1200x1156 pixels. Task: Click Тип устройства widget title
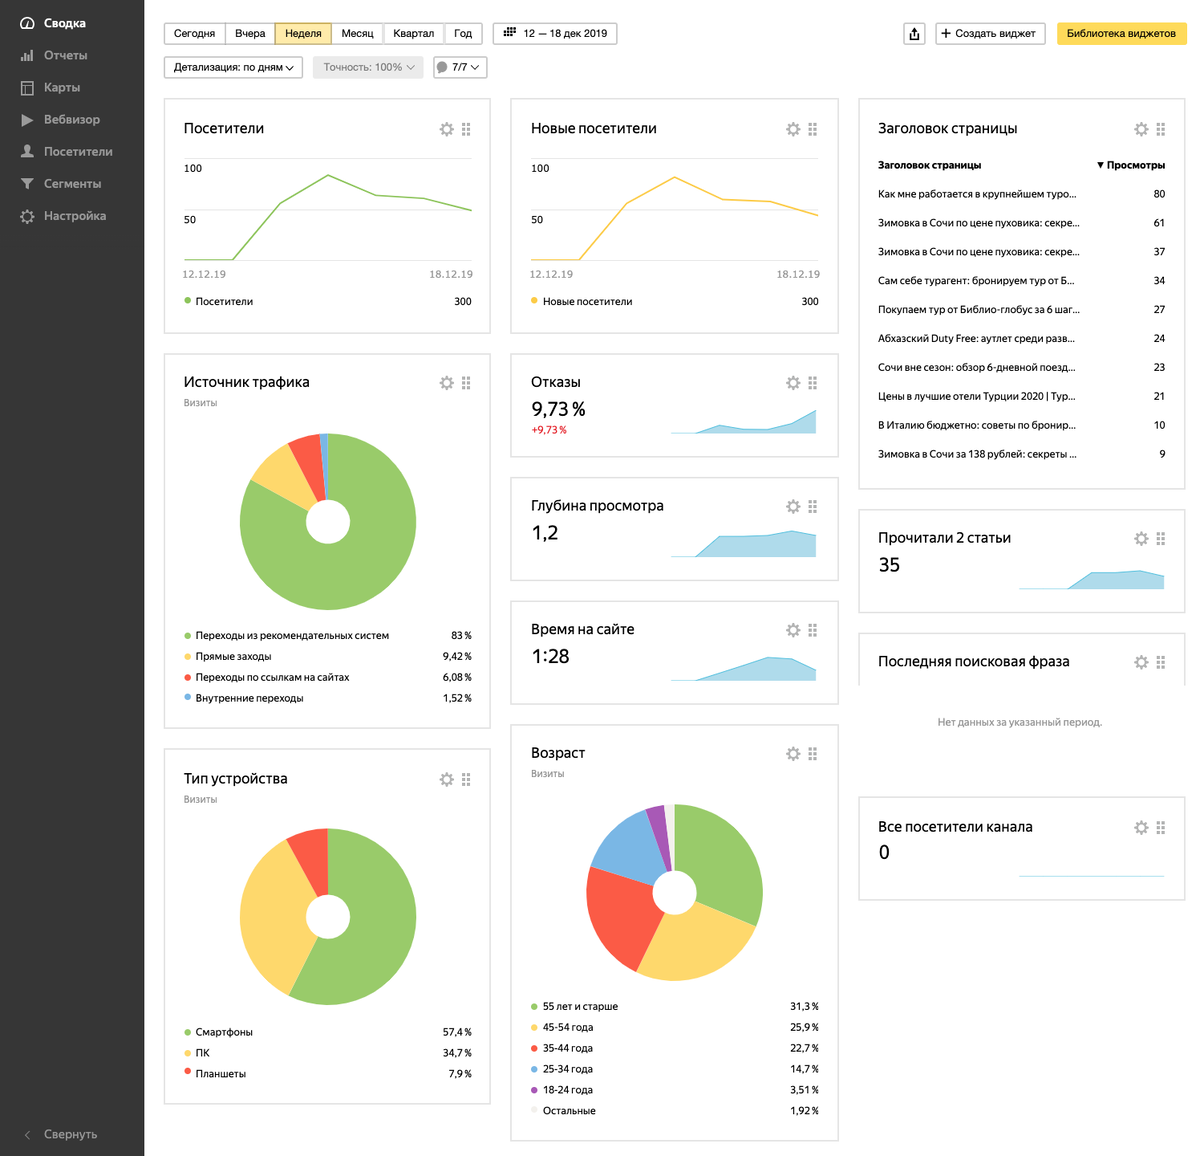tap(235, 778)
